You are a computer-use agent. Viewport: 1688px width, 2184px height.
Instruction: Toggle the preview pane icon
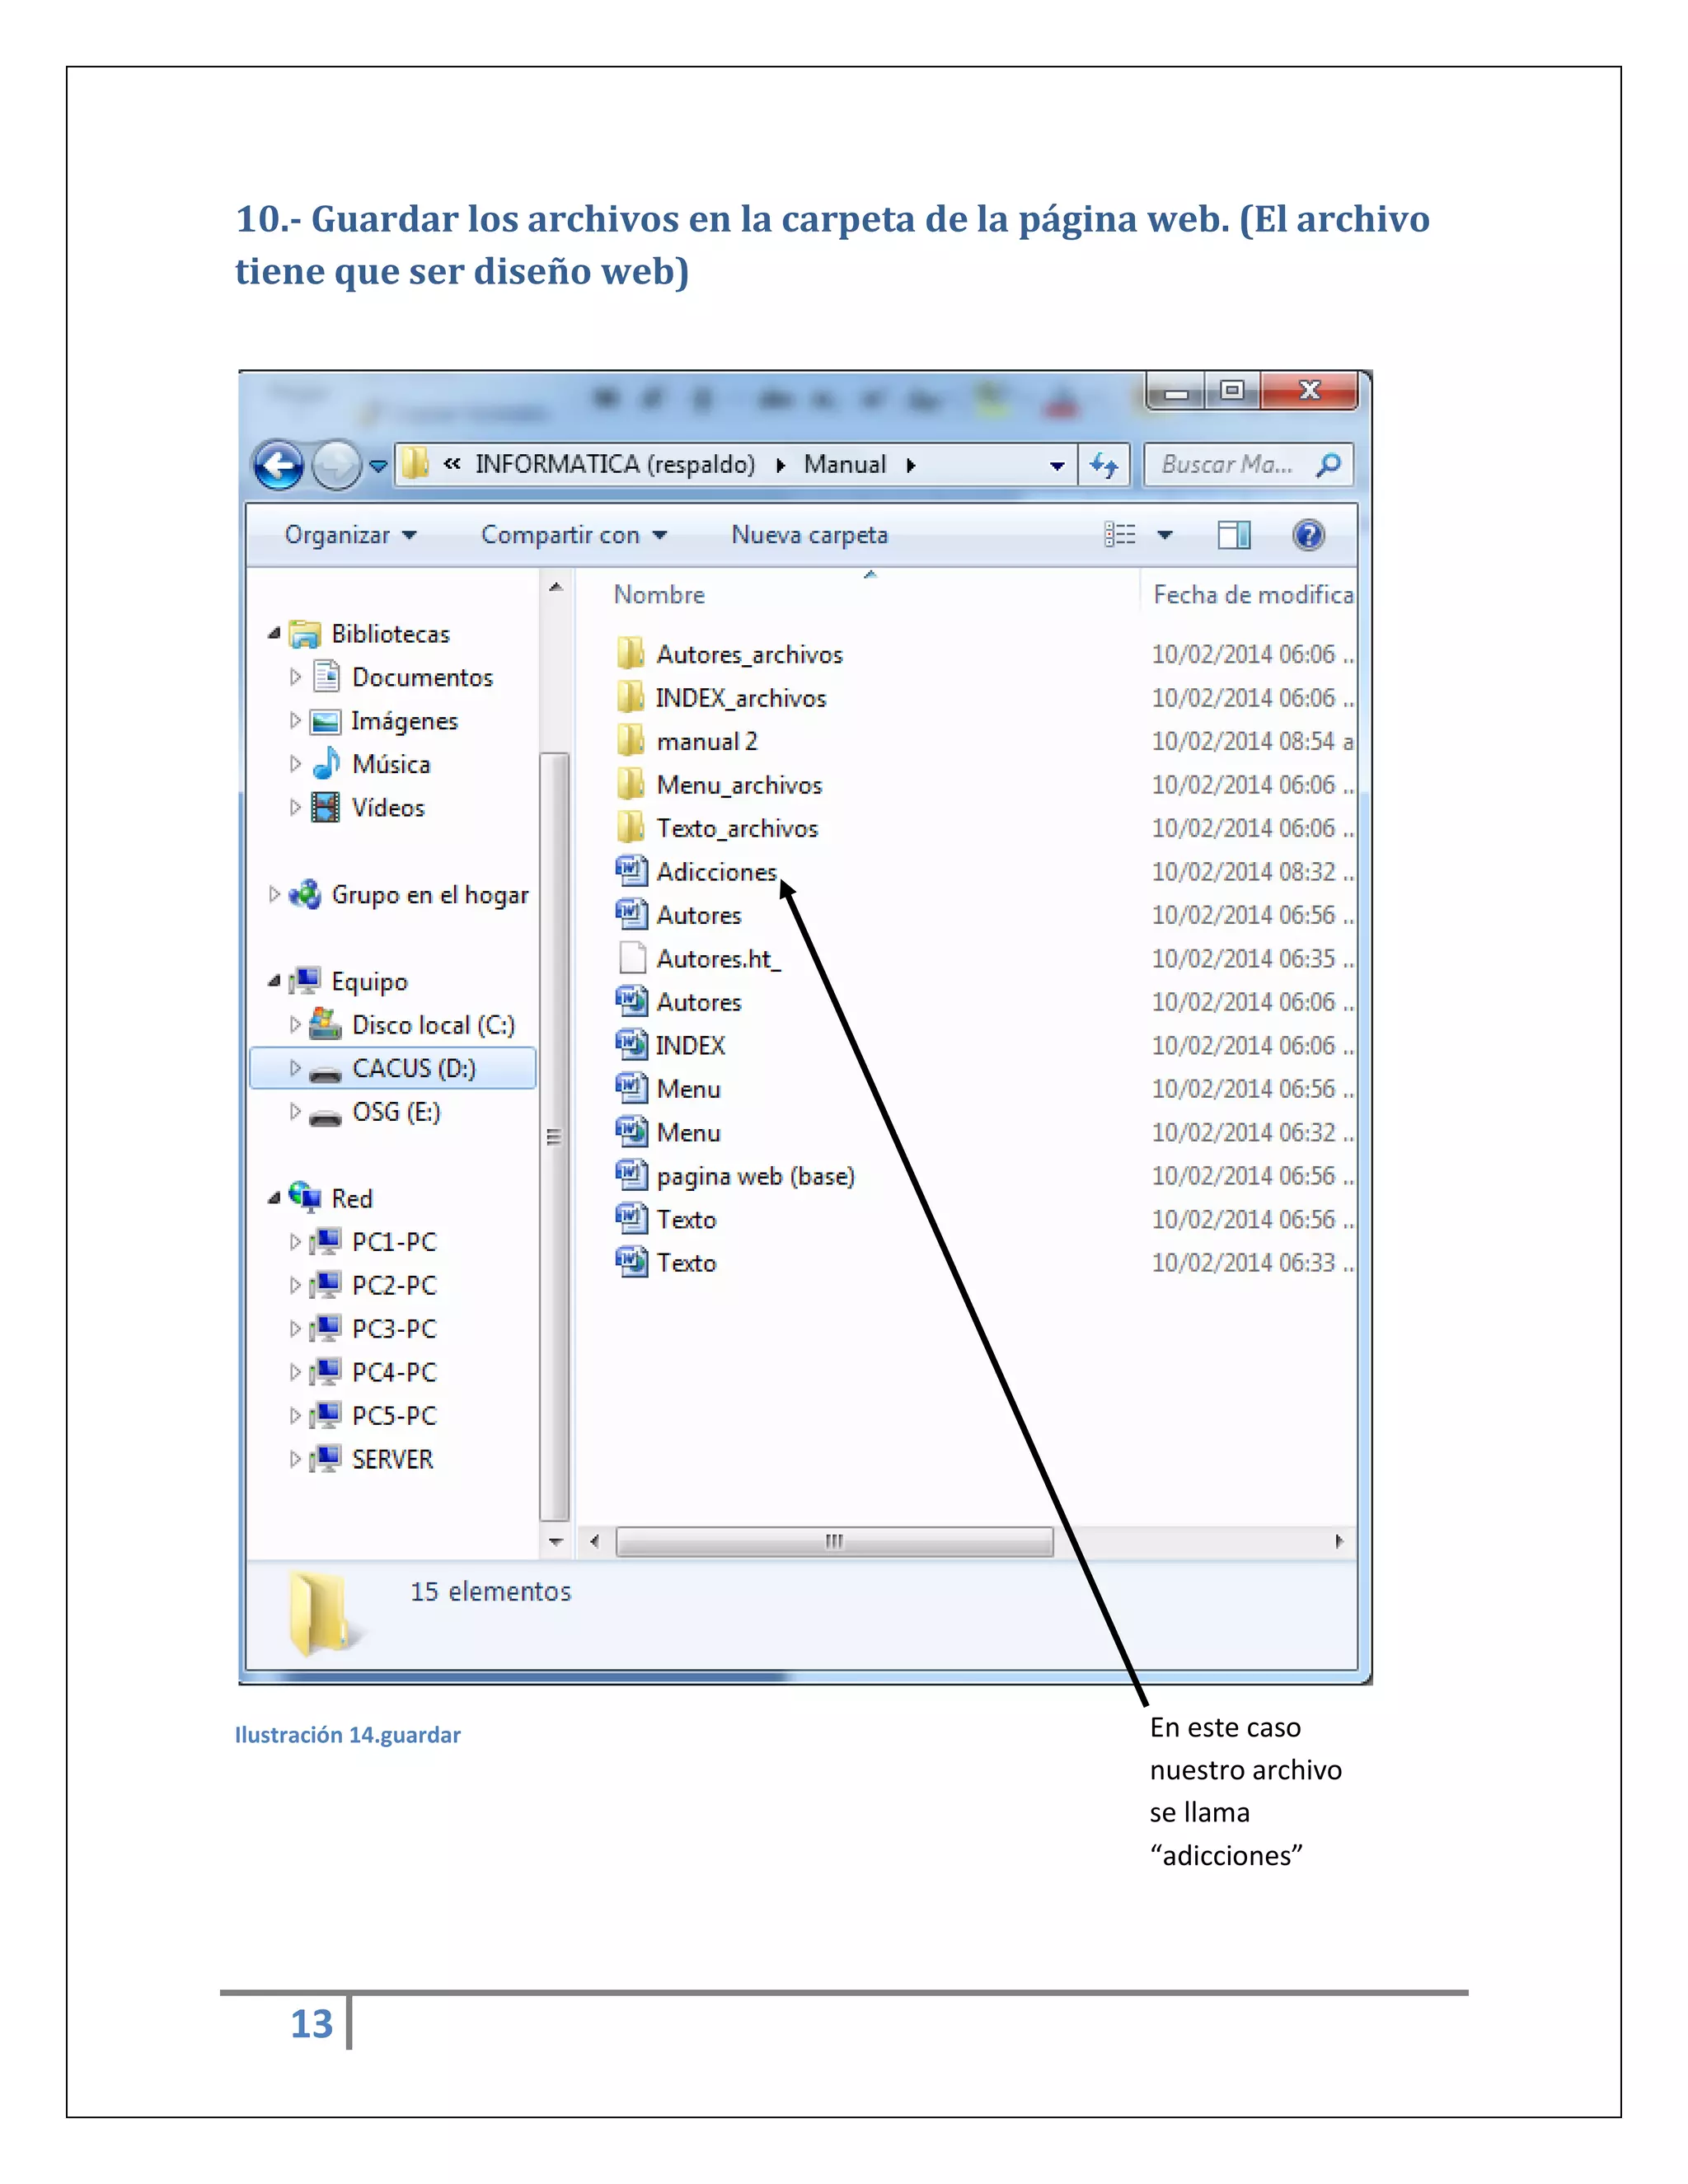click(1234, 535)
